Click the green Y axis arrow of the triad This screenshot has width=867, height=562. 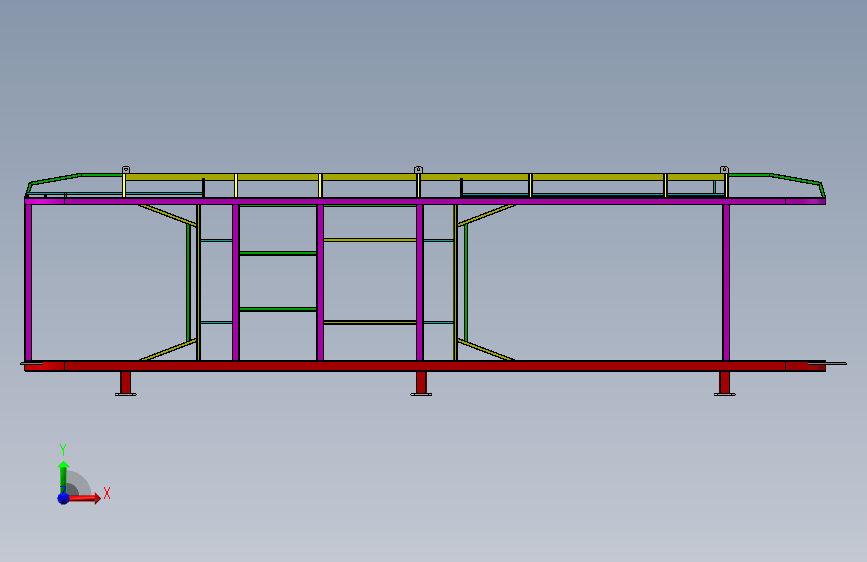(x=63, y=476)
